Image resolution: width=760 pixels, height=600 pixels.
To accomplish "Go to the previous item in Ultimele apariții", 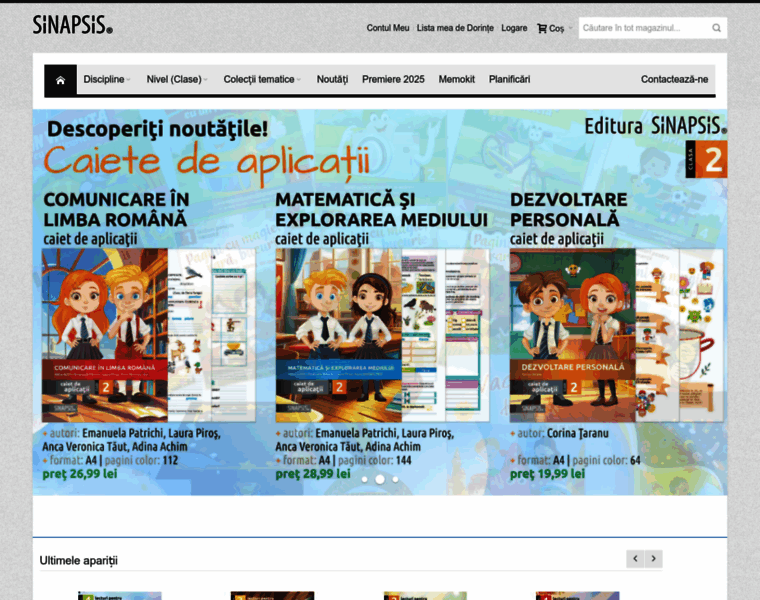I will tap(635, 559).
